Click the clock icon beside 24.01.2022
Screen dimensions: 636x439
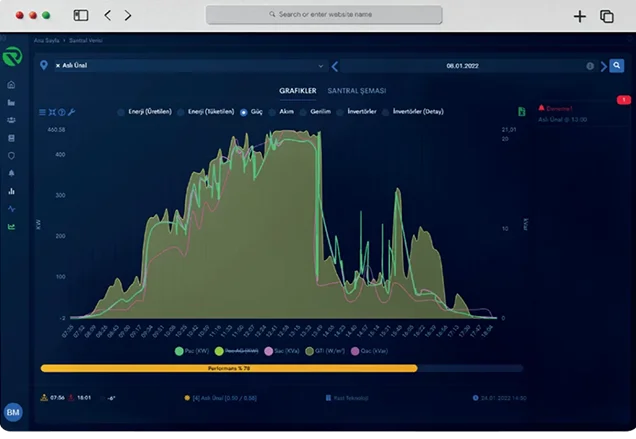(x=475, y=398)
